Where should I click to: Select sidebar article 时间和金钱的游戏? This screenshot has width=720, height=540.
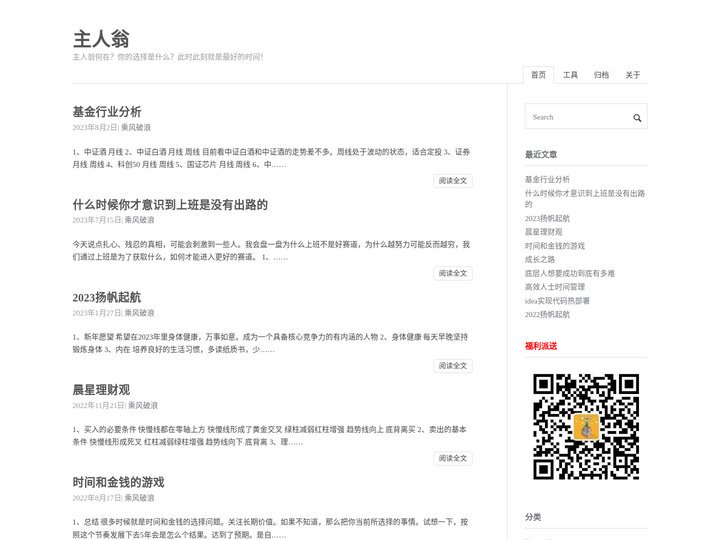tap(555, 246)
